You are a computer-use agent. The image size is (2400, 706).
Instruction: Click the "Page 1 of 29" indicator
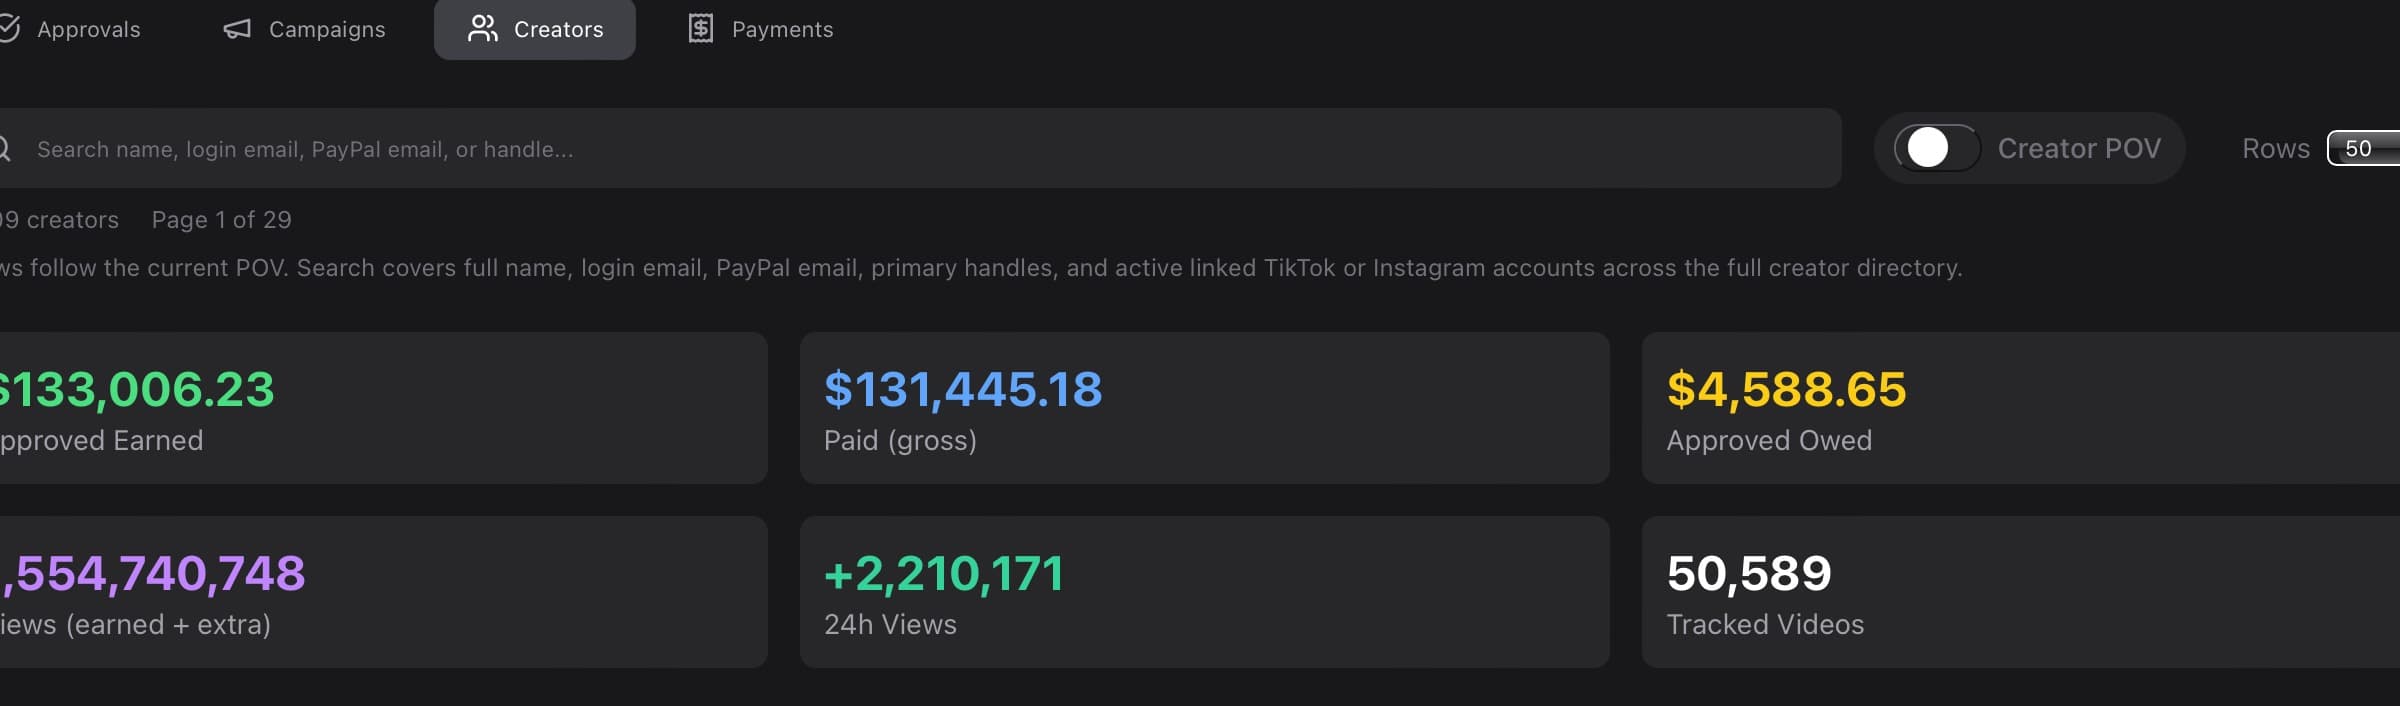tap(221, 220)
